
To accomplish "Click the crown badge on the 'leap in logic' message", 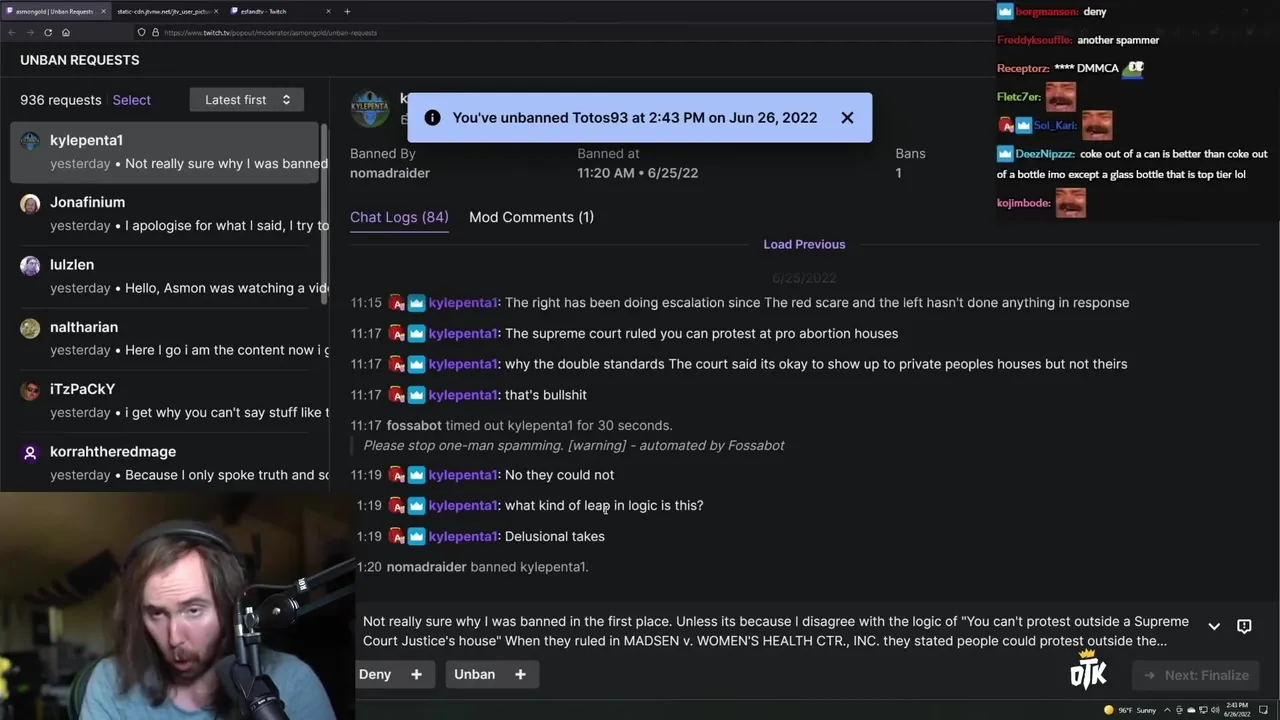I will [x=416, y=505].
